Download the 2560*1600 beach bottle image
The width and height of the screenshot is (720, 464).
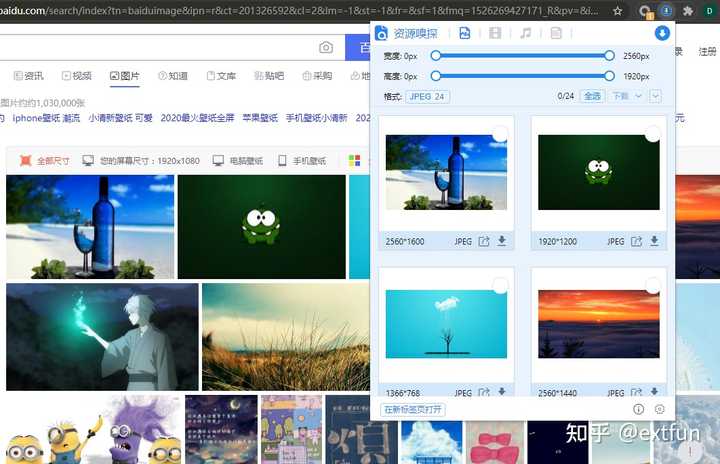(502, 241)
